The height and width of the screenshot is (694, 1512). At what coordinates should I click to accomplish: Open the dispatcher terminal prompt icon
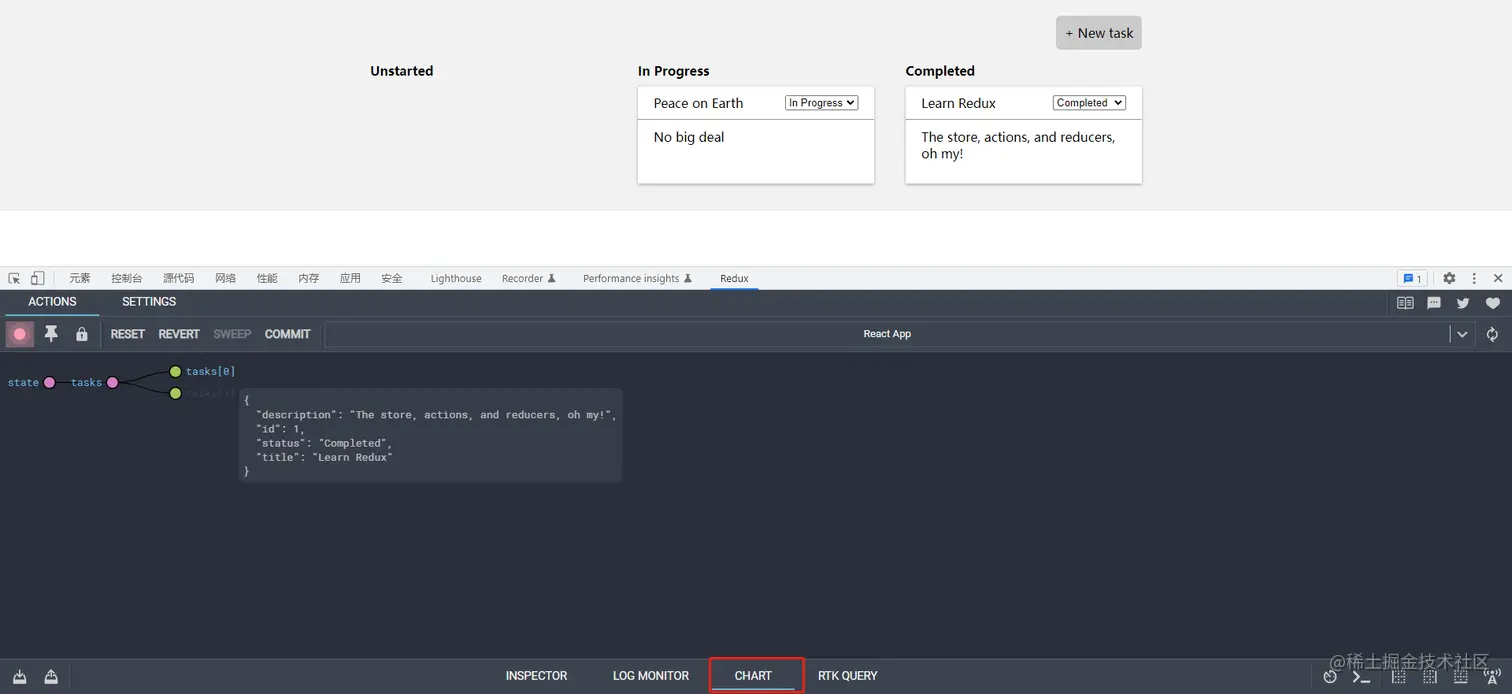(x=1361, y=677)
